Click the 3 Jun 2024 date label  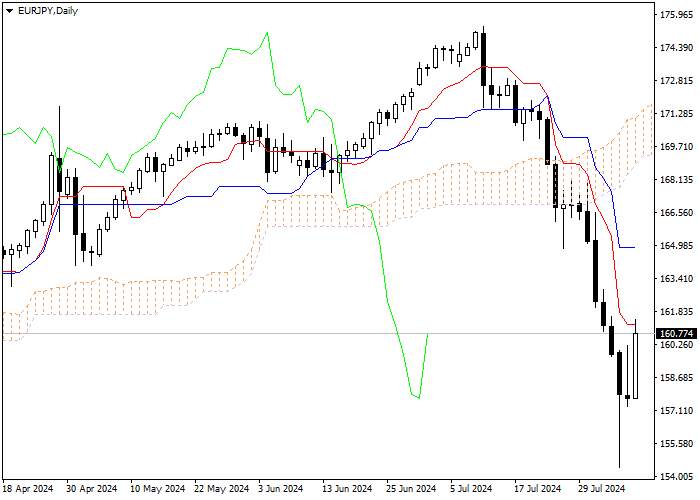(x=281, y=489)
